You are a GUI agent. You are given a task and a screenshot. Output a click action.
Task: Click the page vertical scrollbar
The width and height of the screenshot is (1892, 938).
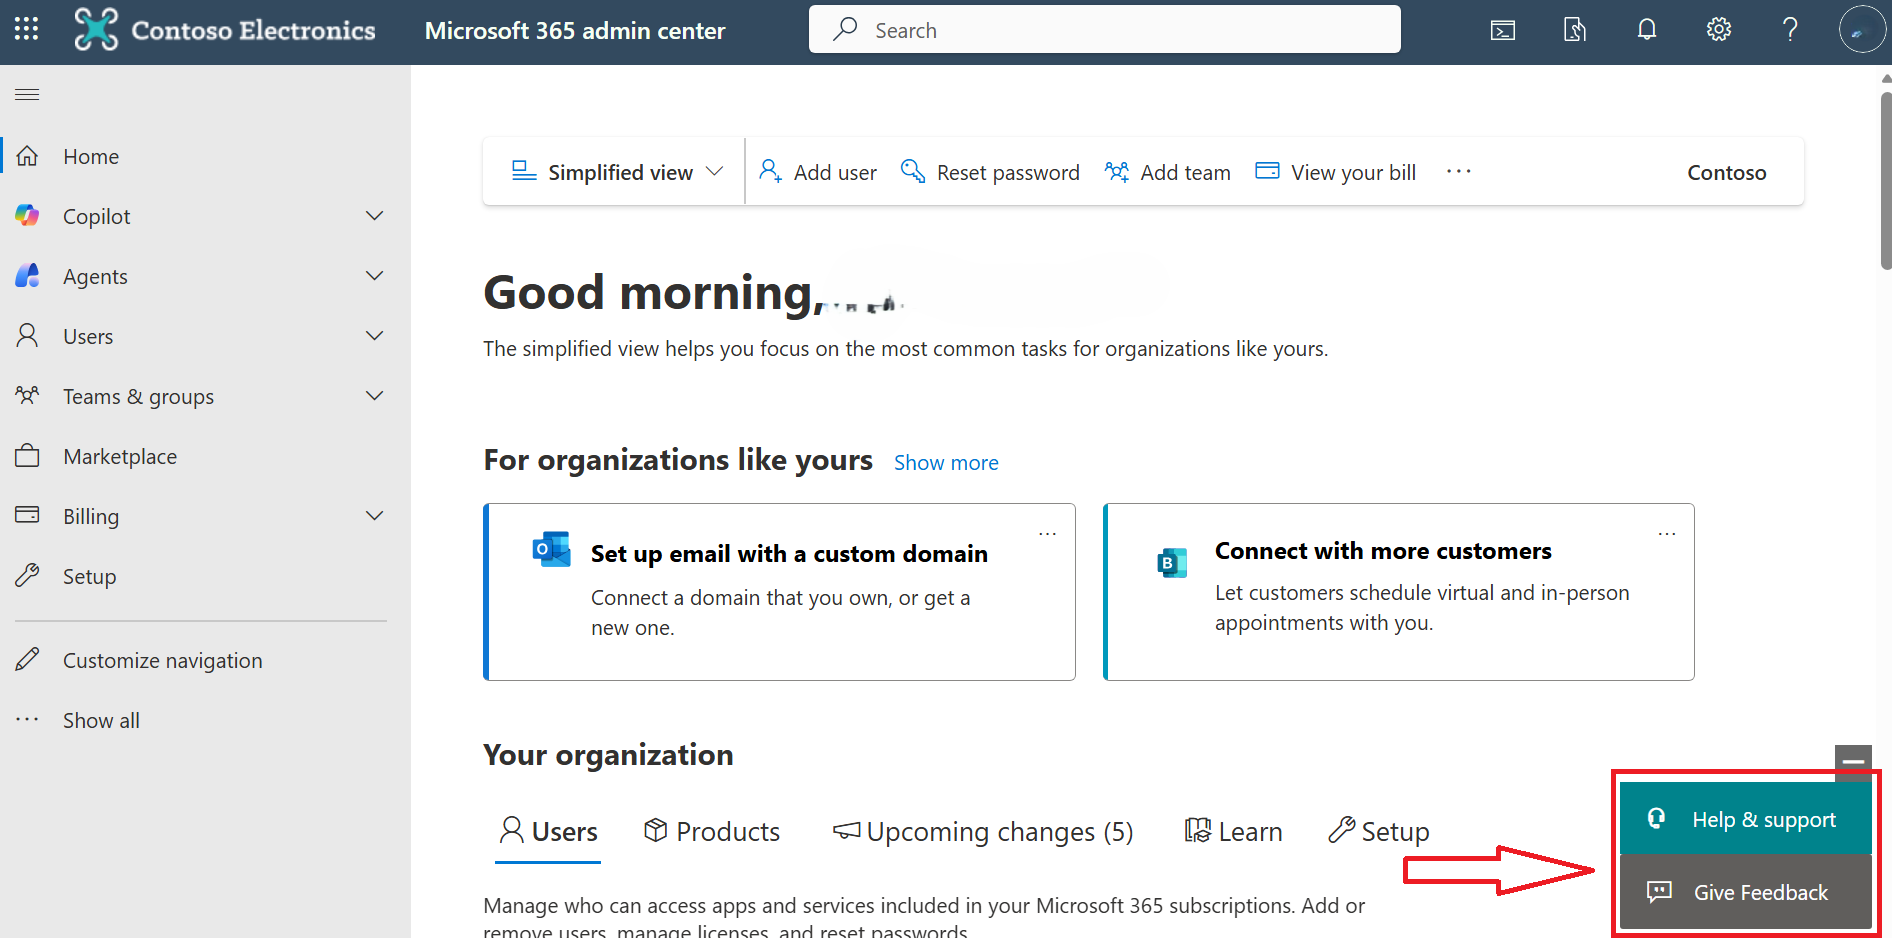point(1886,181)
